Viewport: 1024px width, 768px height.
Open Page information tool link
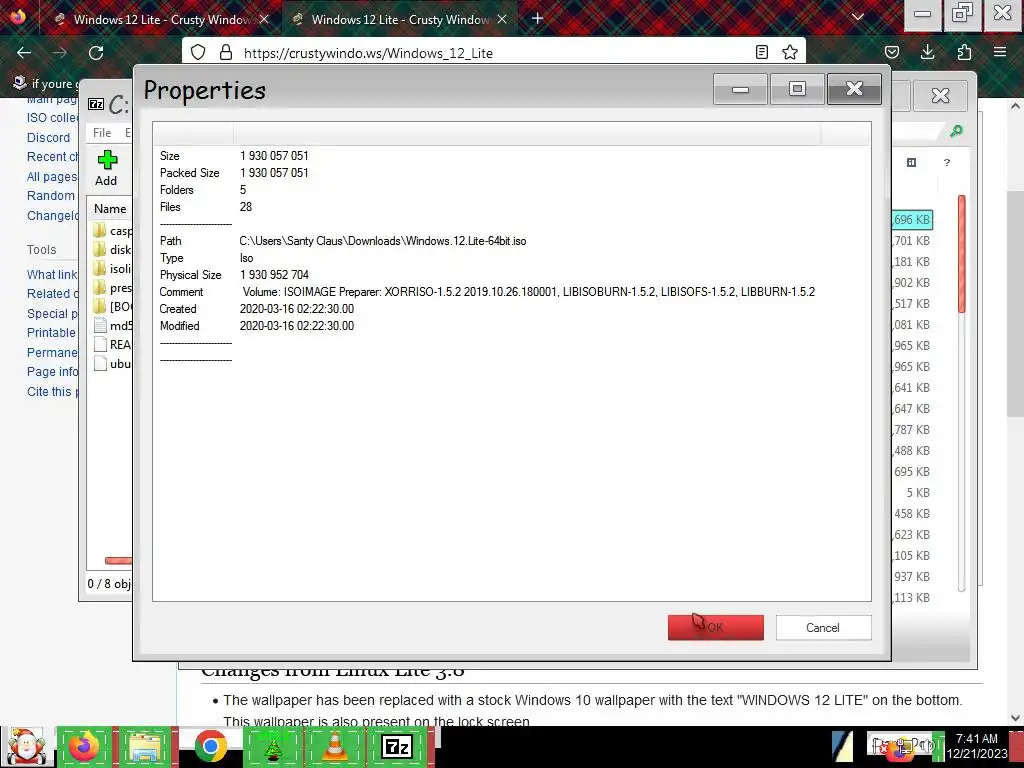pyautogui.click(x=52, y=372)
